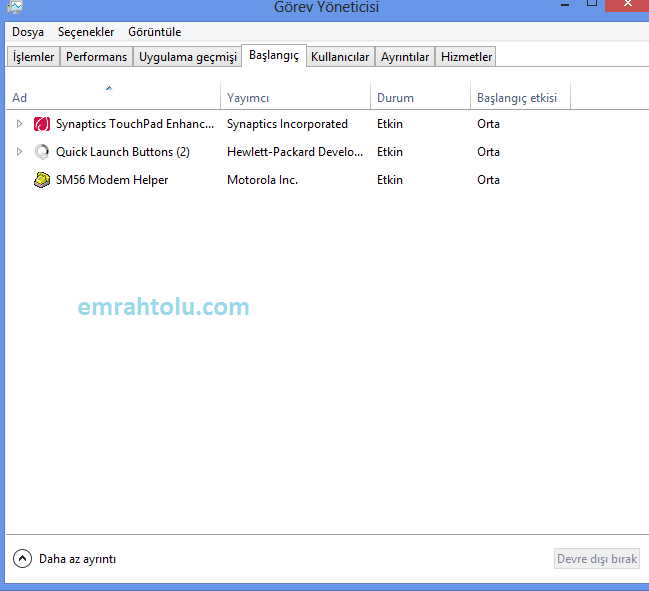Screen dimensions: 649x591
Task: Click the Synaptics TouchPad red icon
Action: [42, 124]
